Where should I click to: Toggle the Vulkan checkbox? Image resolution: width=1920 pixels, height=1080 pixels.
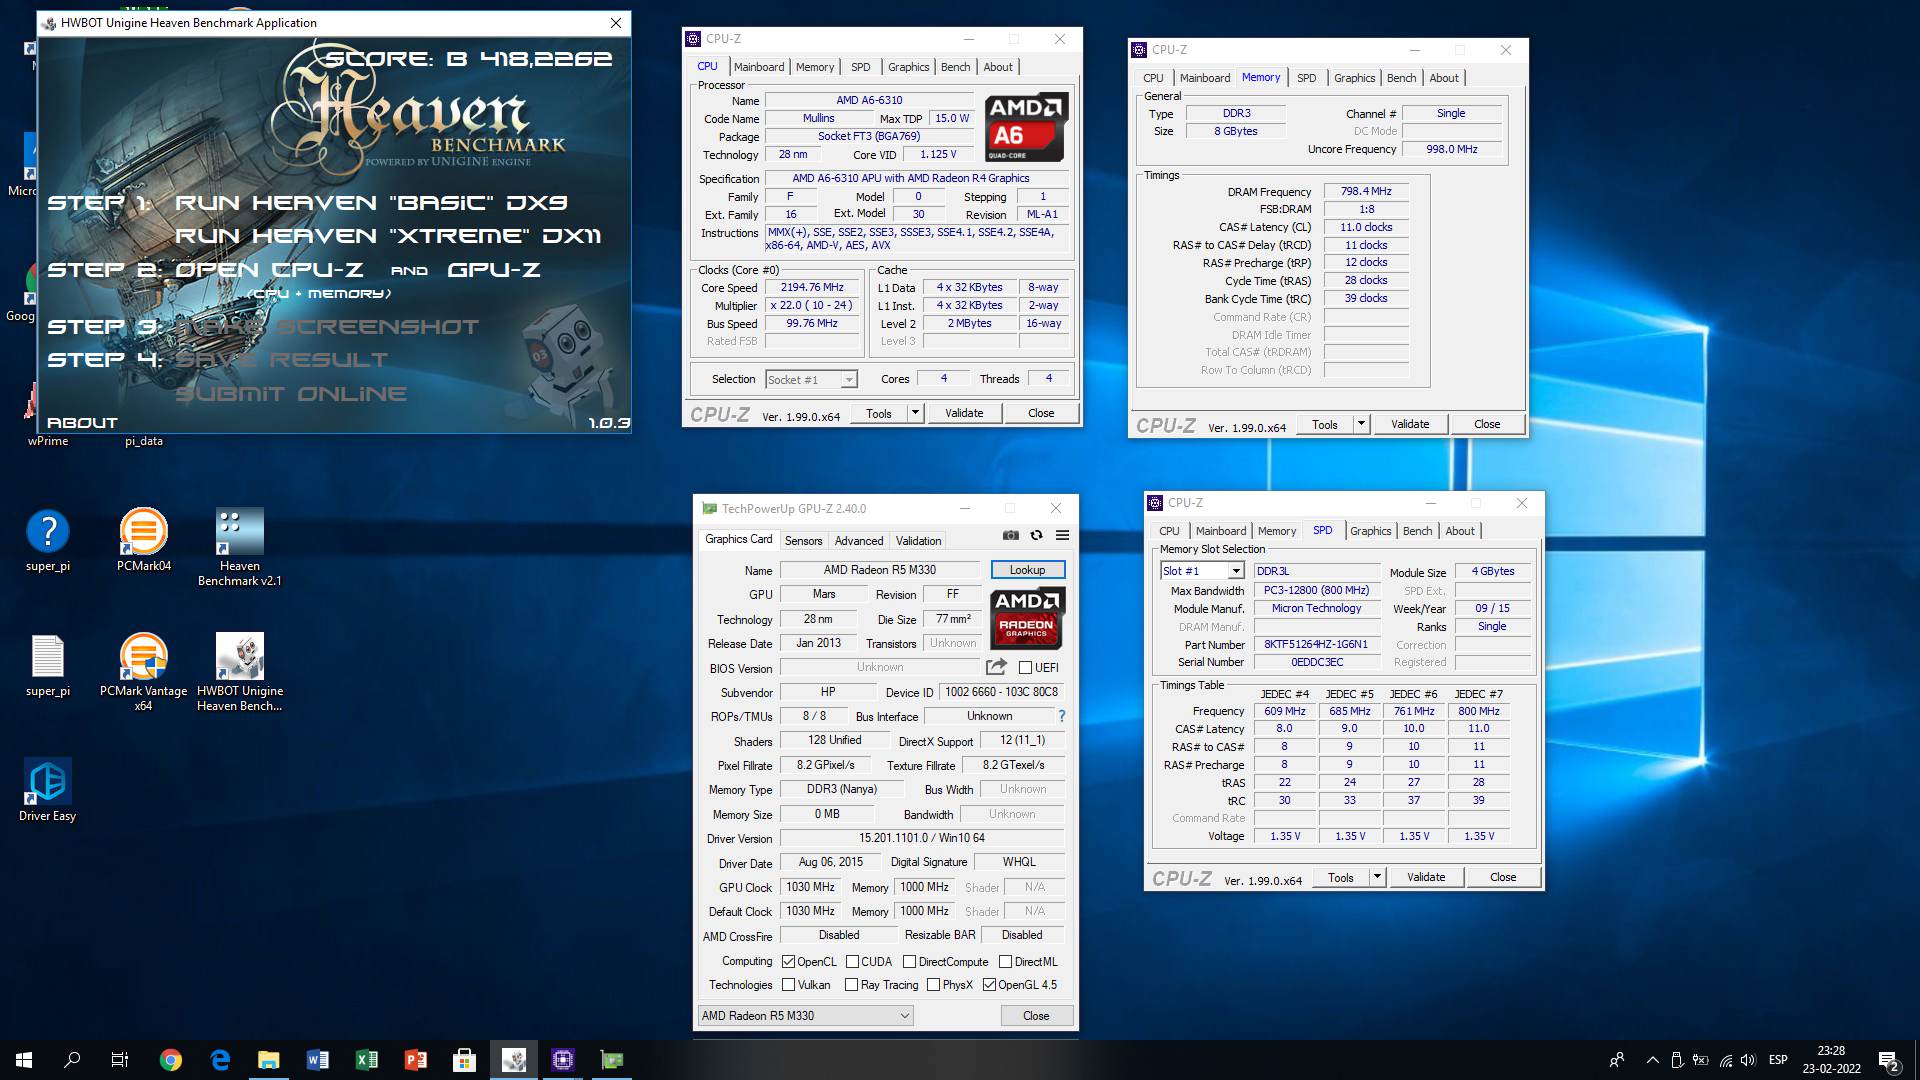[x=789, y=985]
